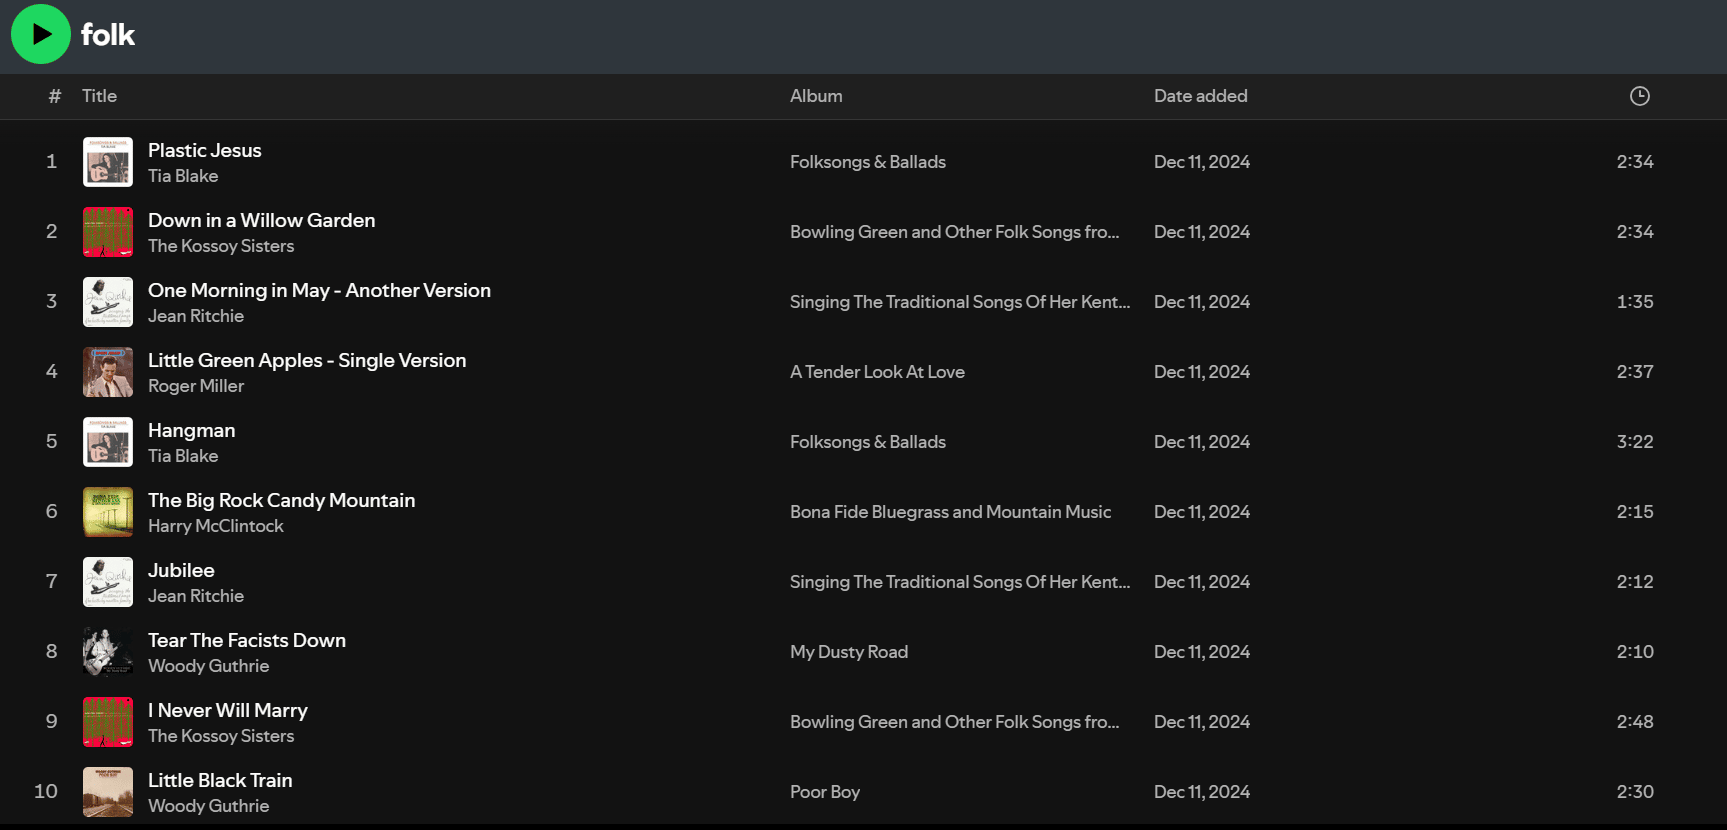Click the Little Green Apples cover thumbnail
The height and width of the screenshot is (830, 1727).
point(108,372)
